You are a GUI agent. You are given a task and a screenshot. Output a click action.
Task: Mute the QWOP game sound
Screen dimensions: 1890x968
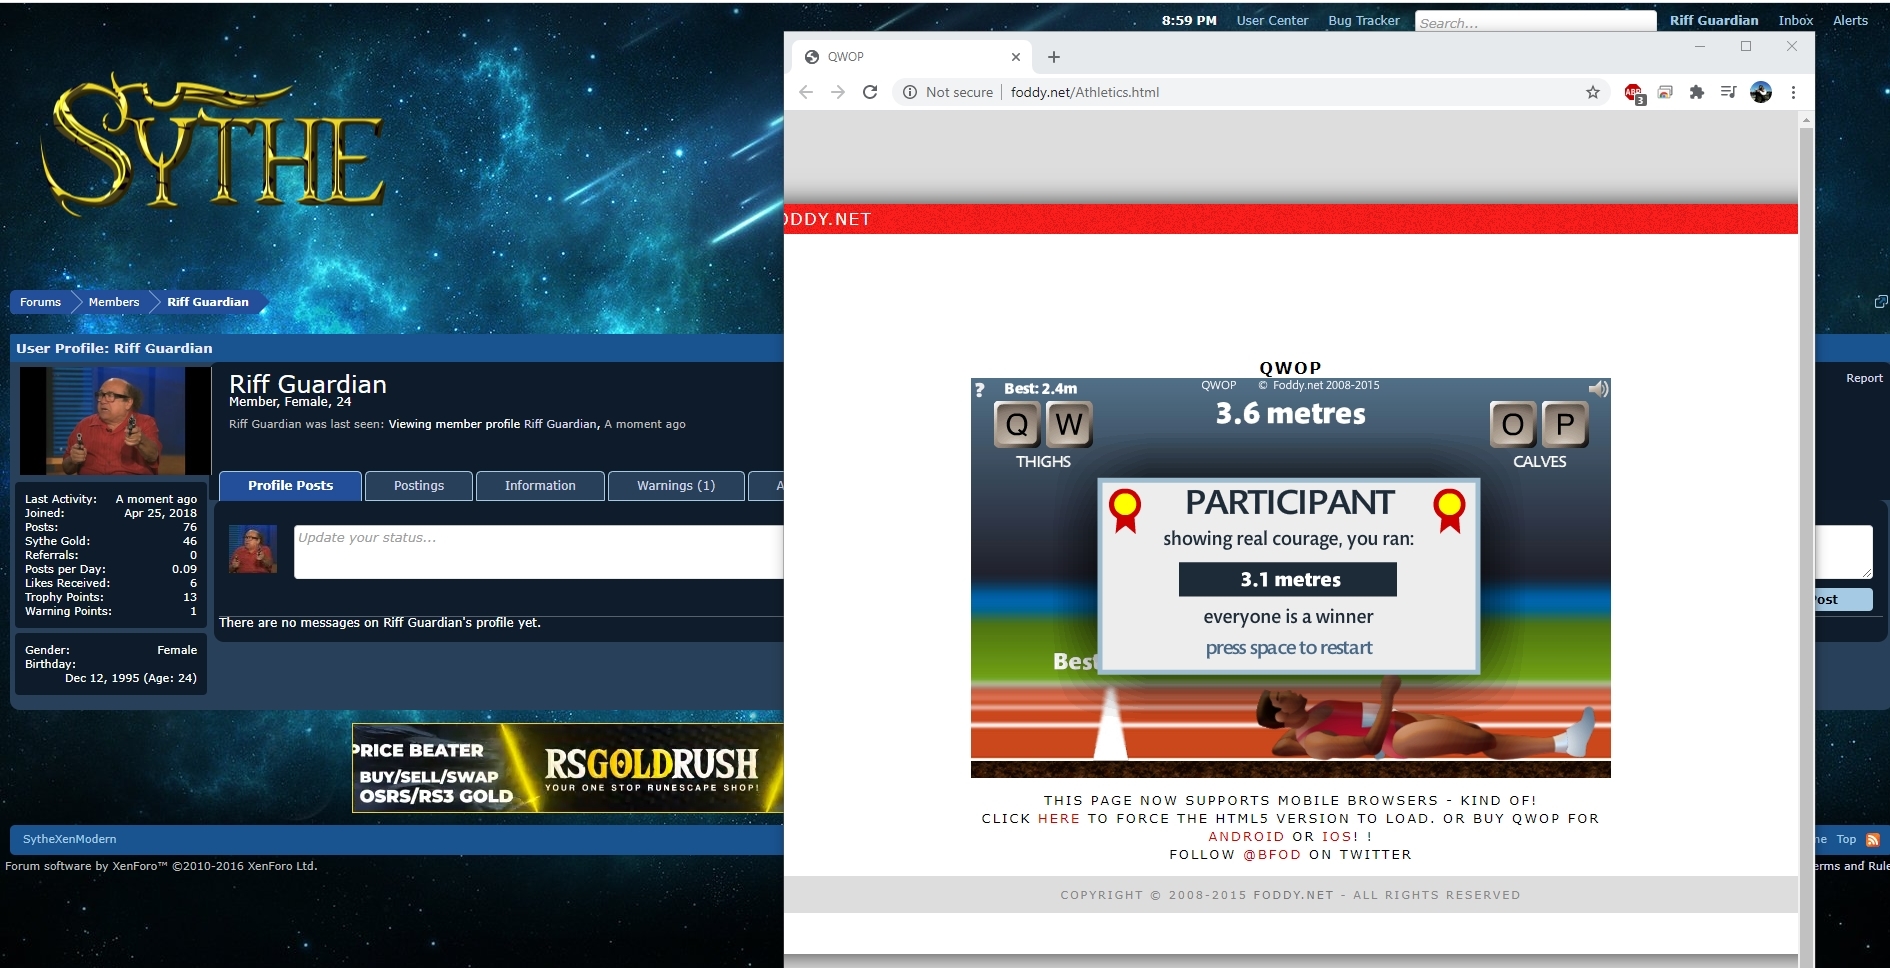pyautogui.click(x=1598, y=389)
